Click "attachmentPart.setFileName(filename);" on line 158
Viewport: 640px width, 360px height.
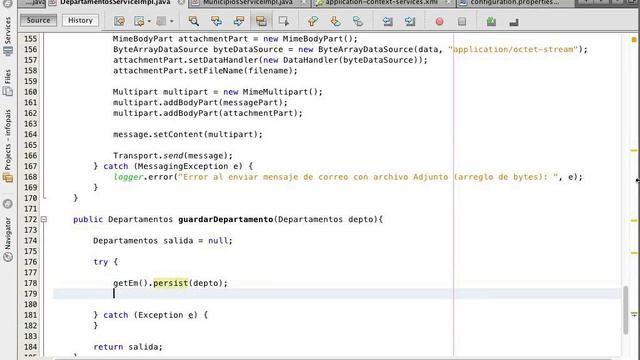[205, 71]
